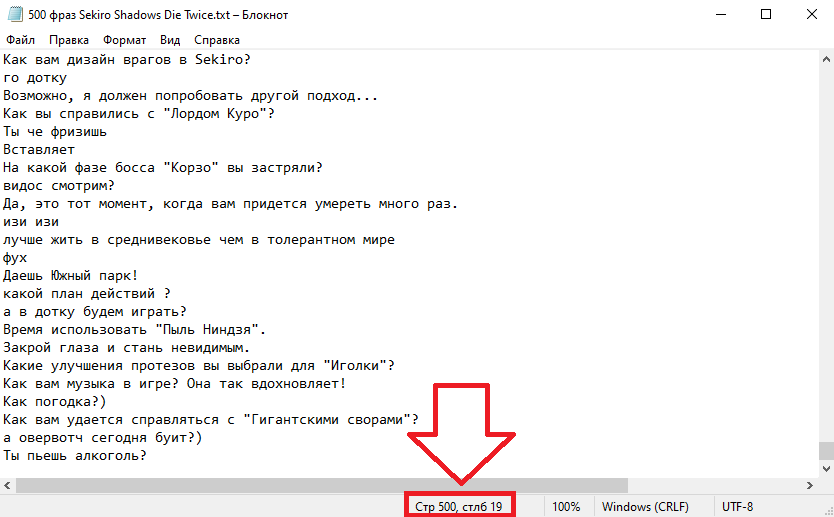Click line 'лучше жить в средневековье чем в толерантном мире'
The image size is (834, 517).
point(199,240)
